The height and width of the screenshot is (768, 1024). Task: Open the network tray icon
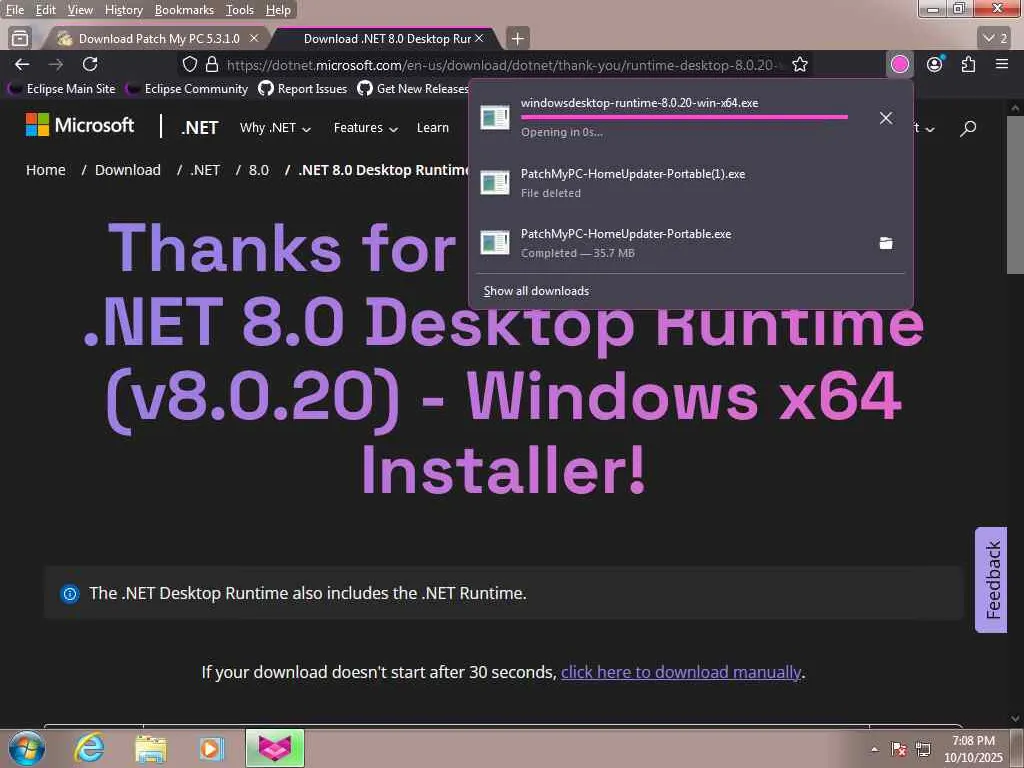tap(923, 749)
